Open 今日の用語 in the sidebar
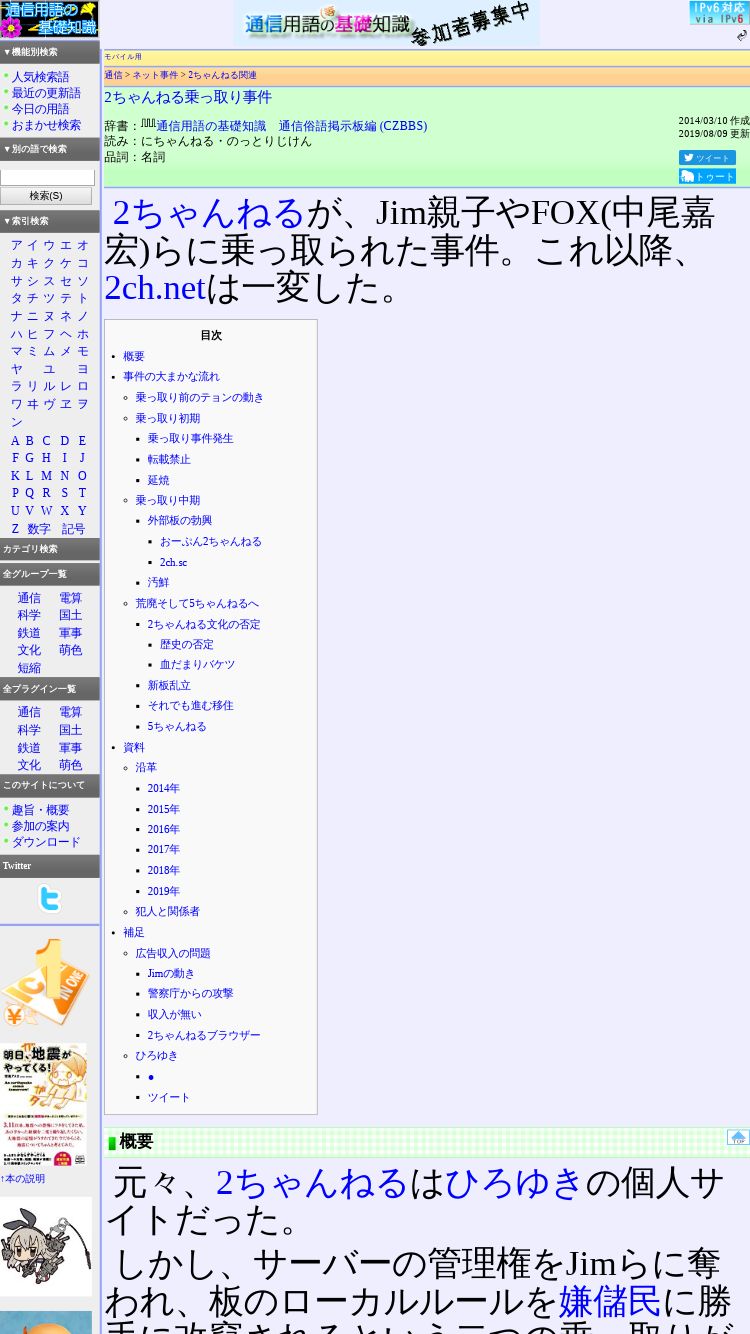This screenshot has height=1334, width=750. click(40, 109)
